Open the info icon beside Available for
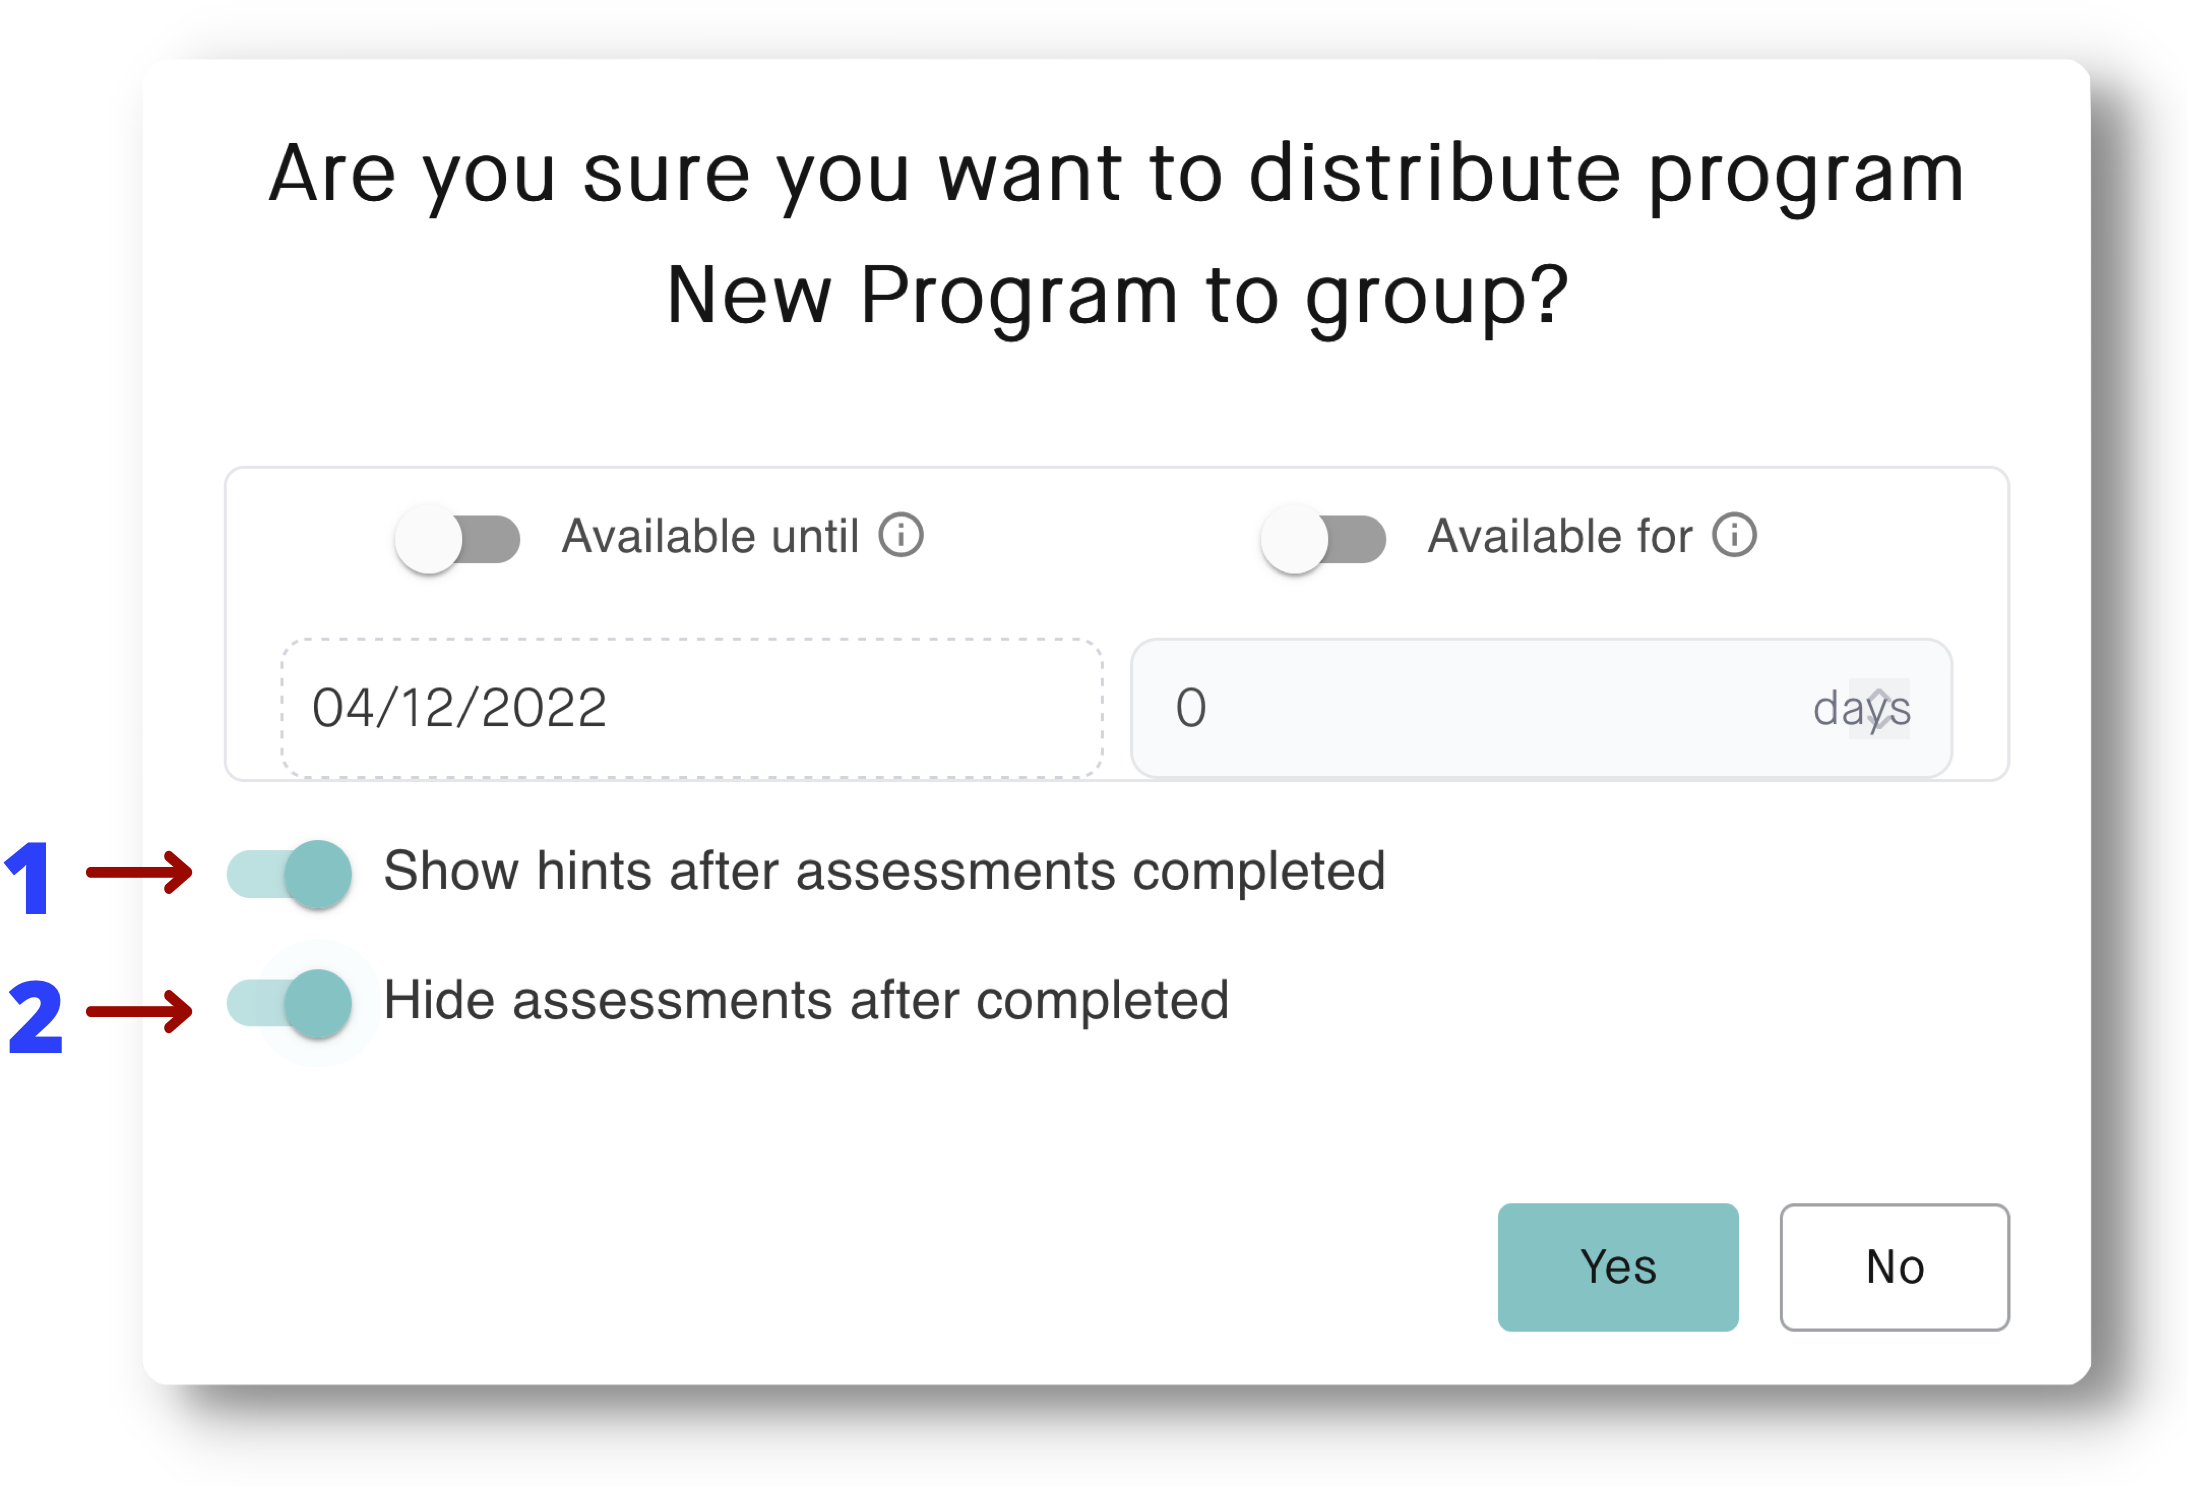 [1734, 535]
